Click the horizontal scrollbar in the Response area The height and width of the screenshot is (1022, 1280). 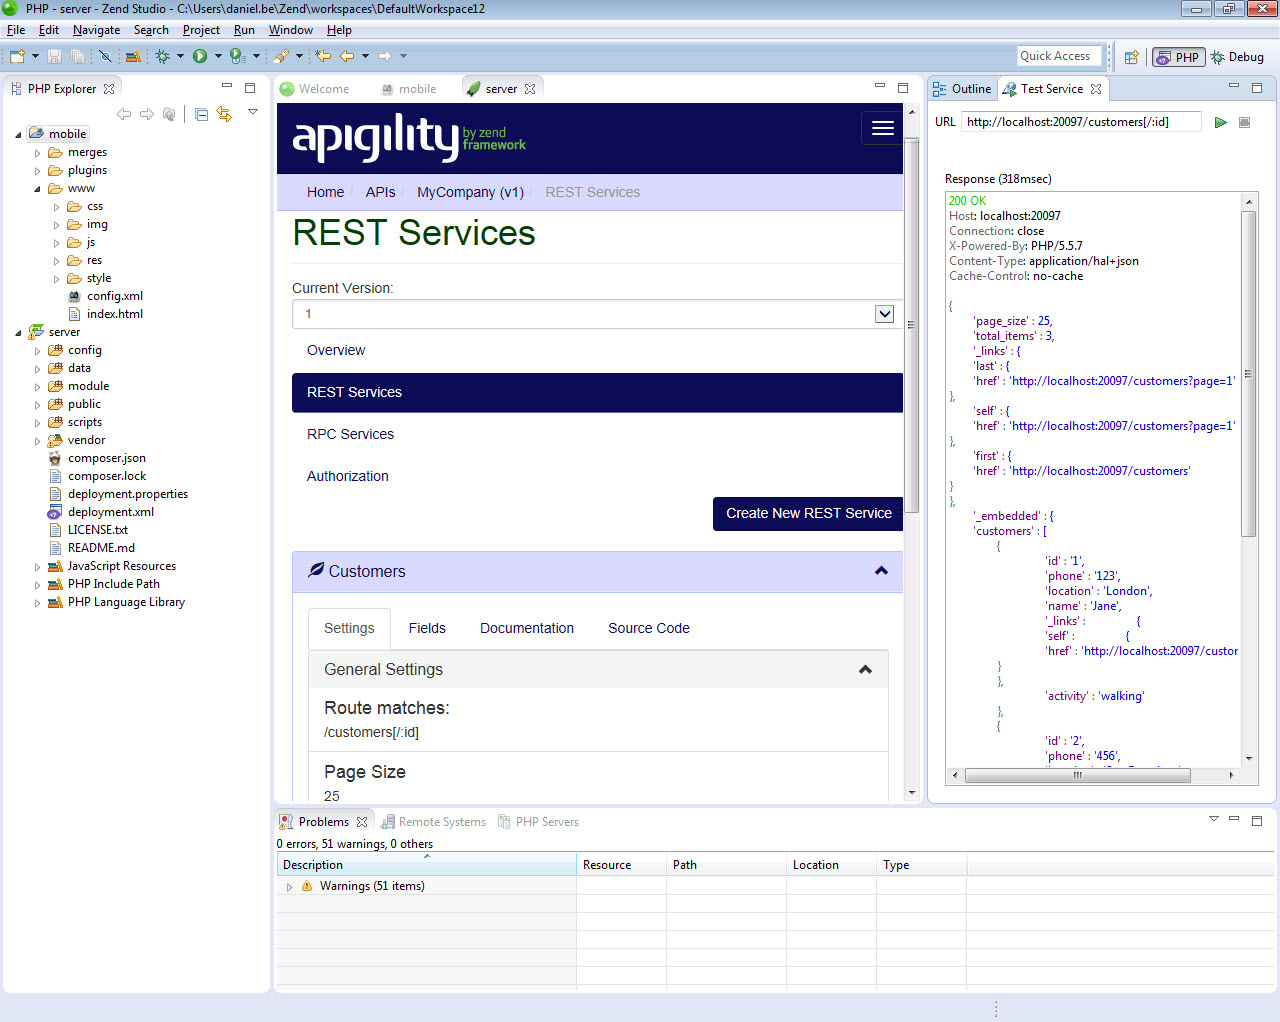[1078, 775]
